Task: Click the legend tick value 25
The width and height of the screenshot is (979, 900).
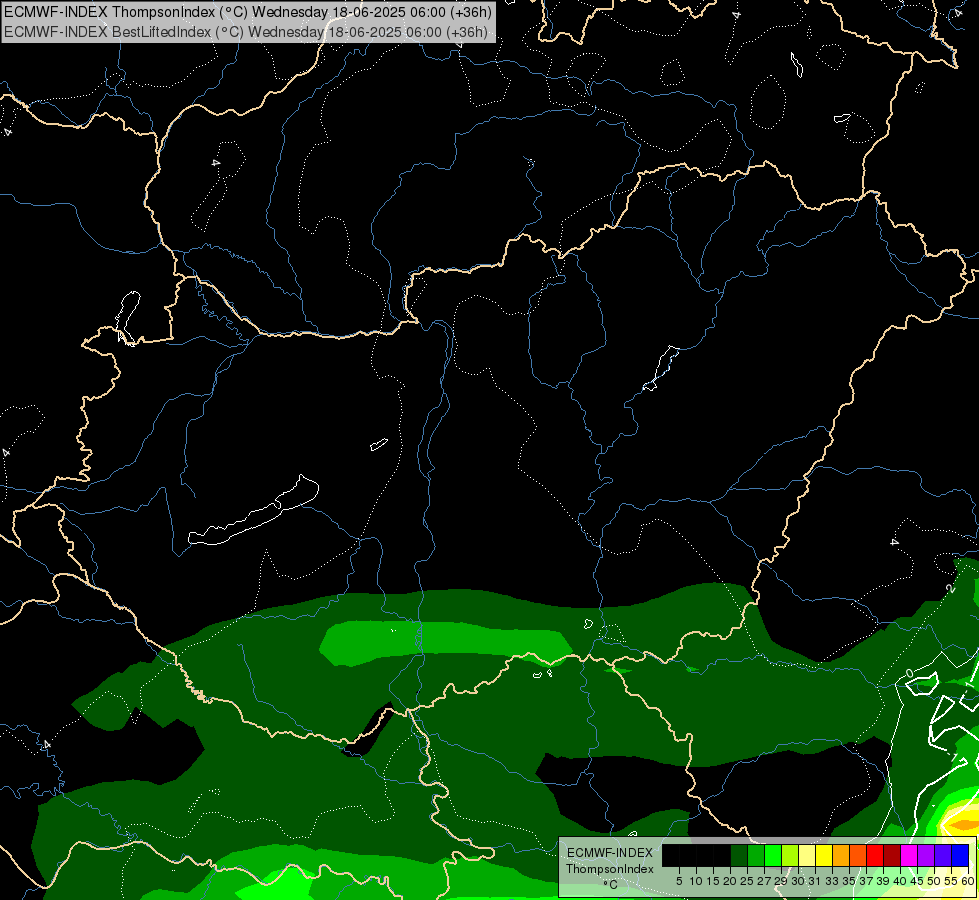Action: pos(747,881)
